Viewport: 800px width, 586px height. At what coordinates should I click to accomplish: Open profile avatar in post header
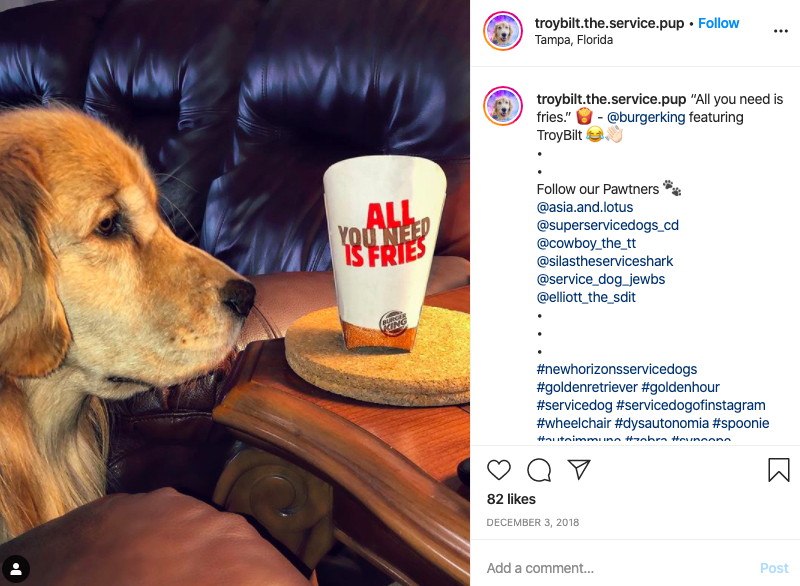point(503,31)
